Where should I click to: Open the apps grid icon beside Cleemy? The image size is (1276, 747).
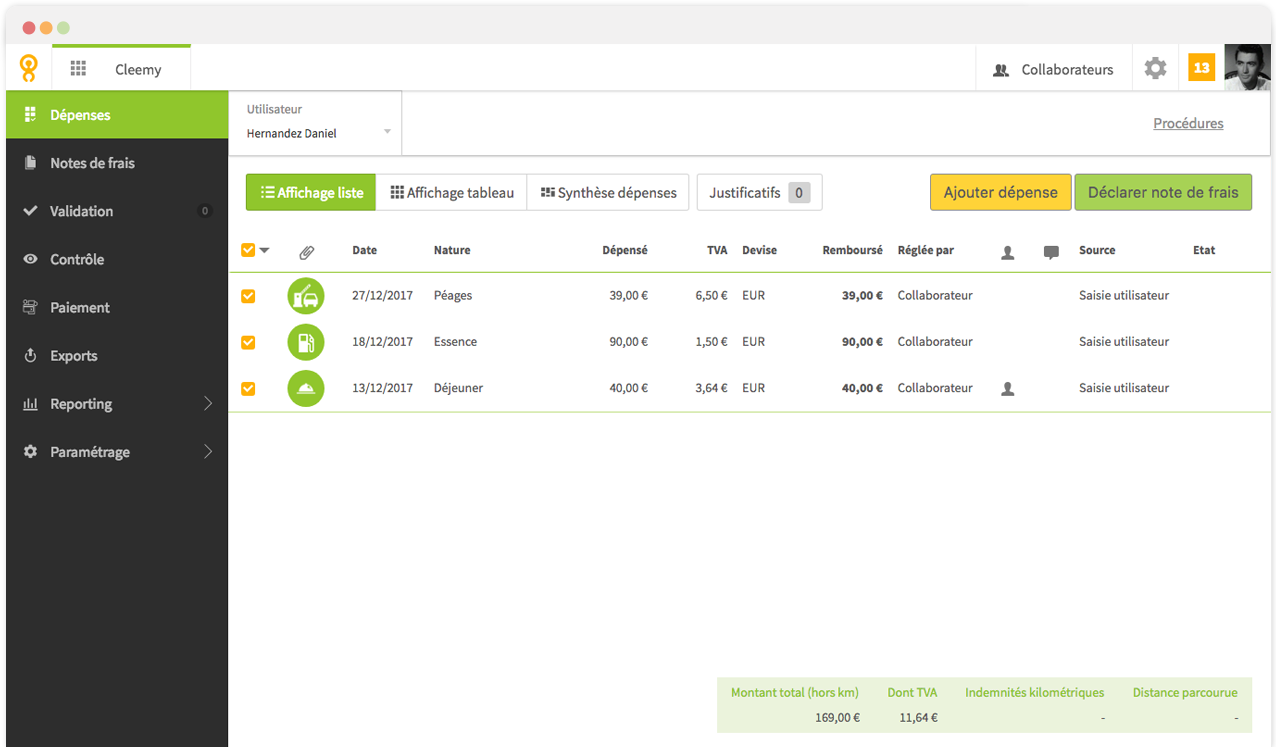click(x=78, y=69)
